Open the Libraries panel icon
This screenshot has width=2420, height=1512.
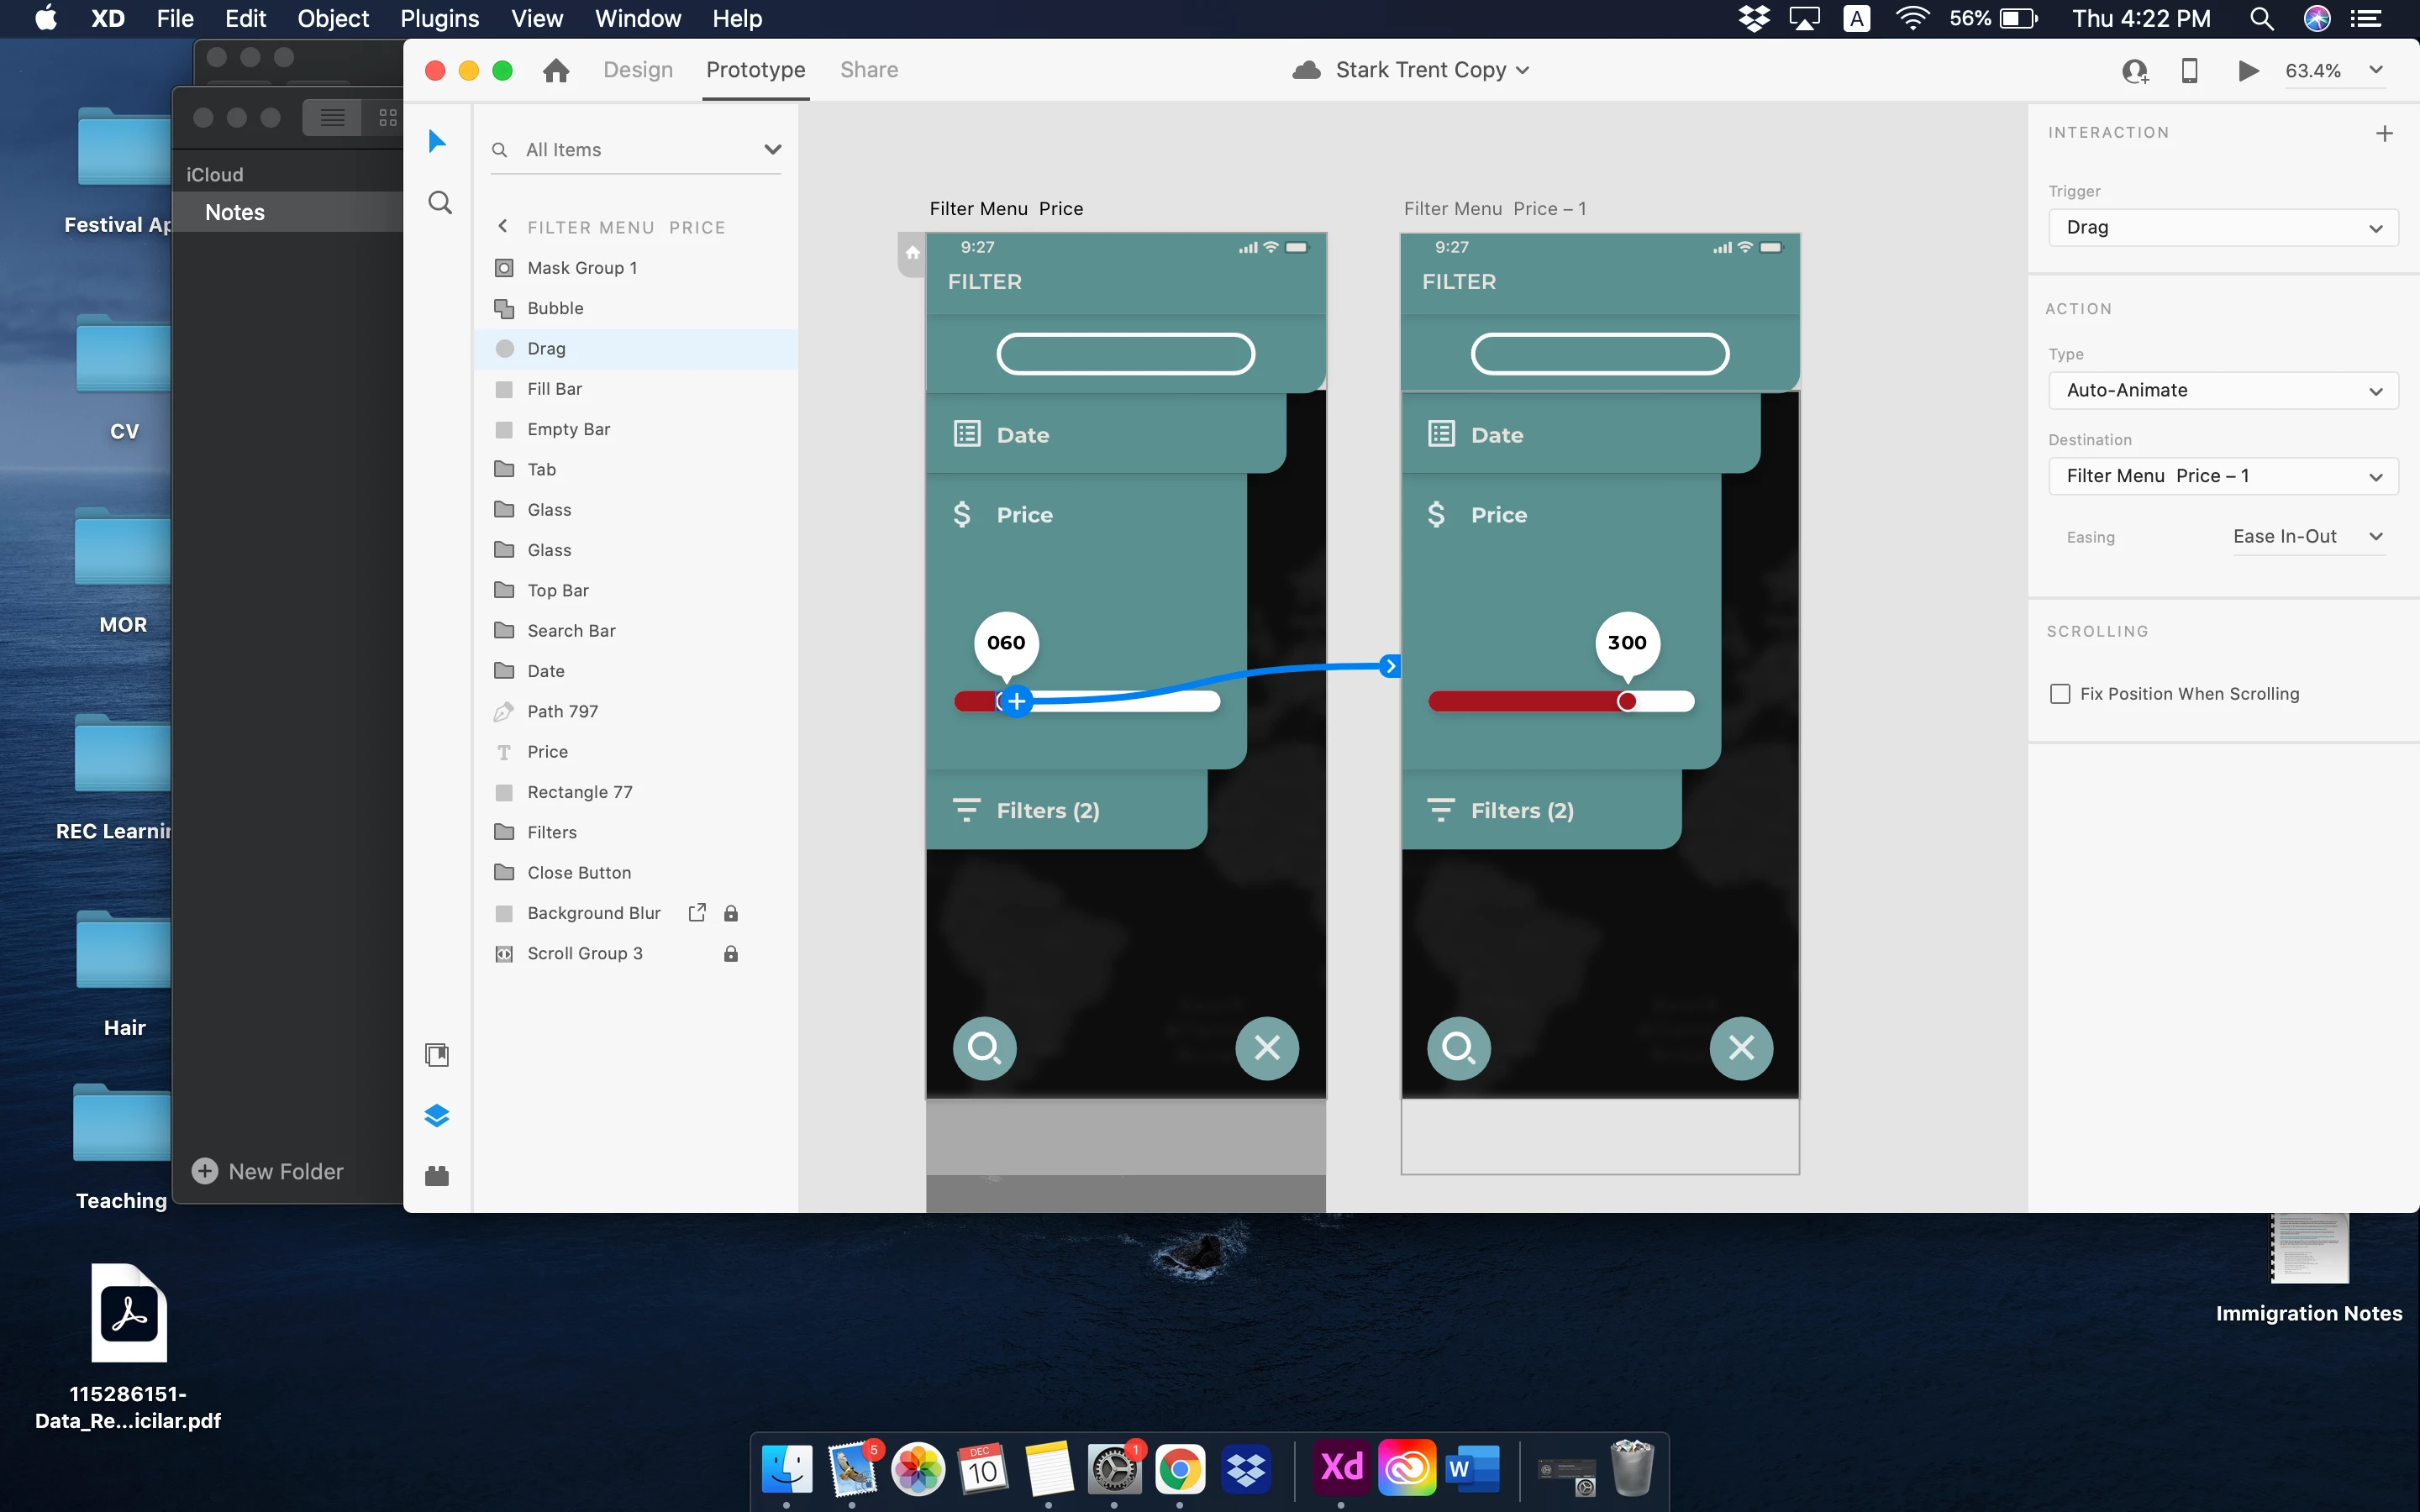437,1055
